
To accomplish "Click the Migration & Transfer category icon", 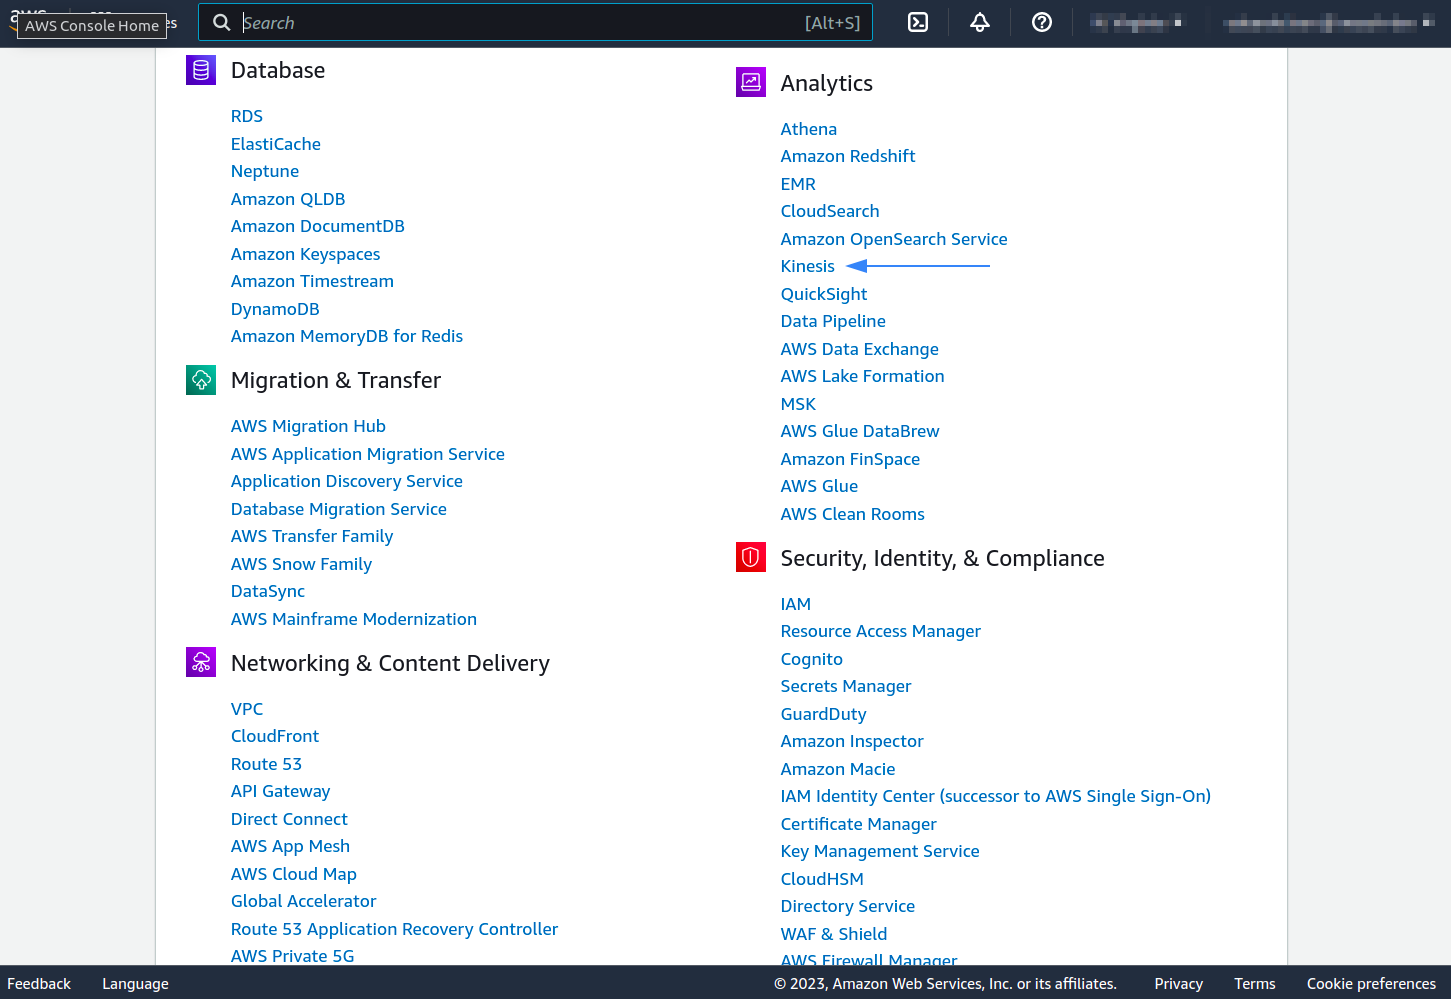I will coord(201,380).
